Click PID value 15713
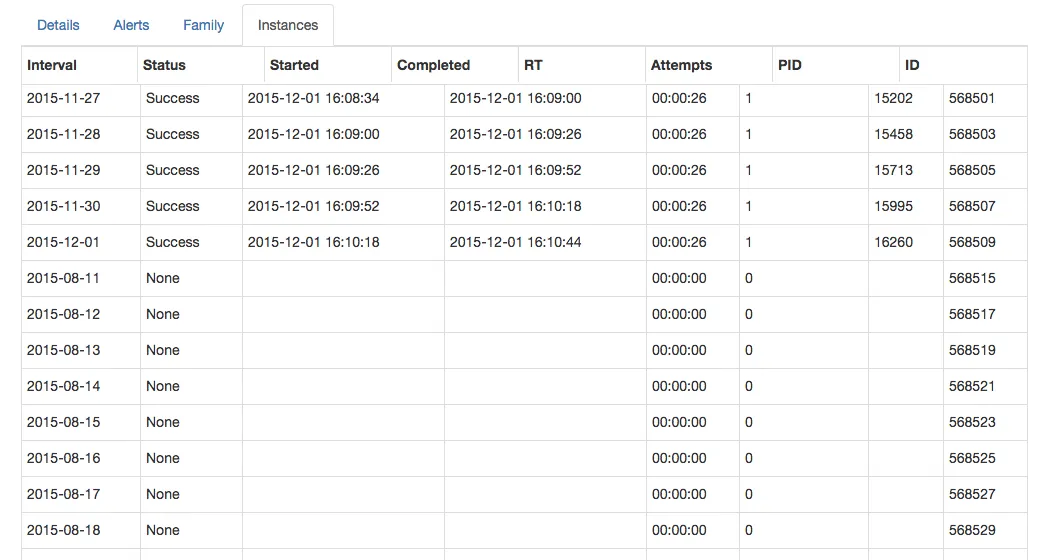1049x560 pixels. click(893, 170)
